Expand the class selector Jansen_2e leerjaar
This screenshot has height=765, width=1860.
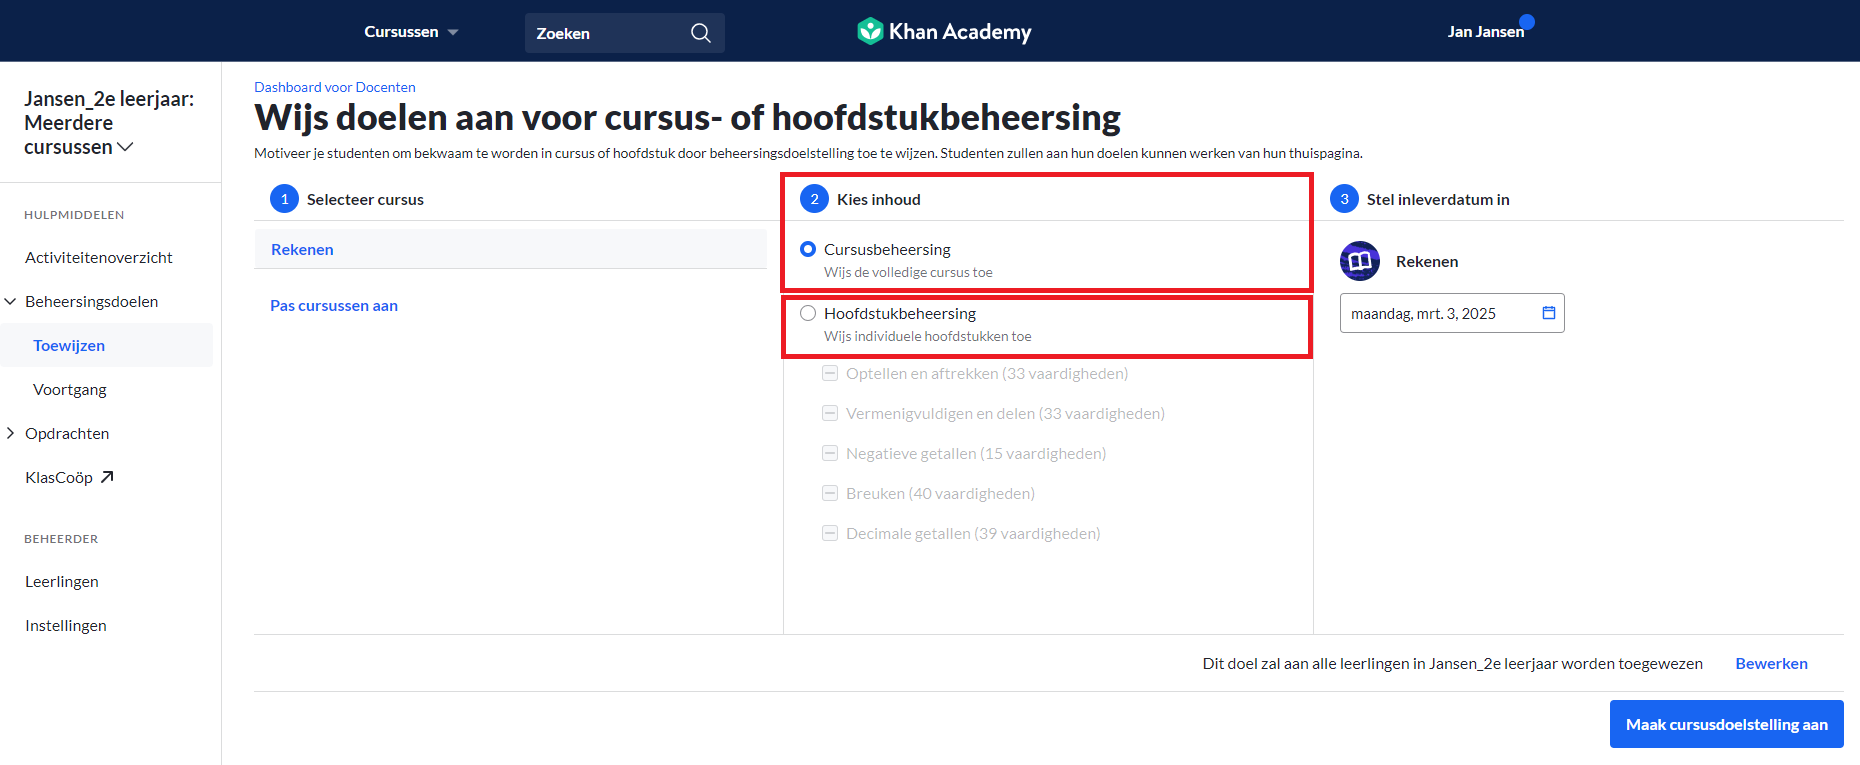[x=109, y=123]
